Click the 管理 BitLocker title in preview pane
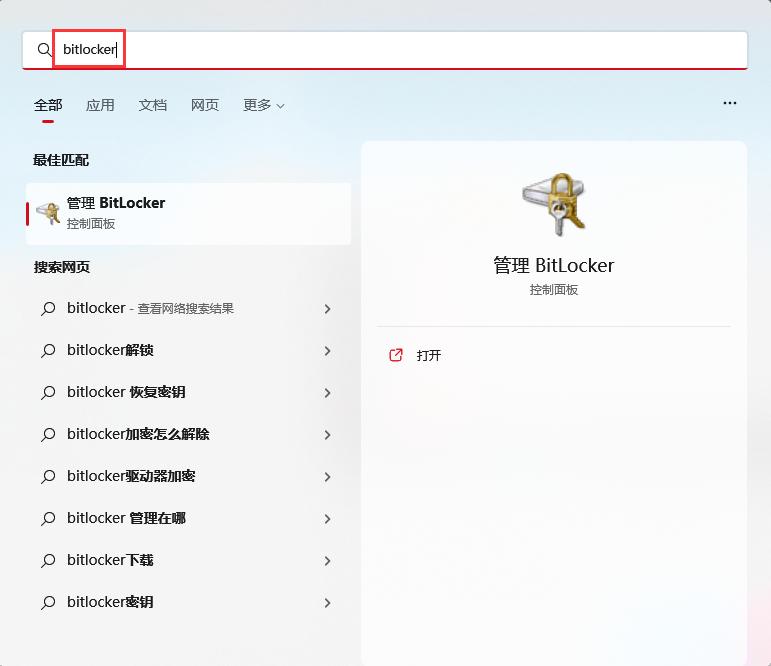The height and width of the screenshot is (666, 771). click(554, 266)
